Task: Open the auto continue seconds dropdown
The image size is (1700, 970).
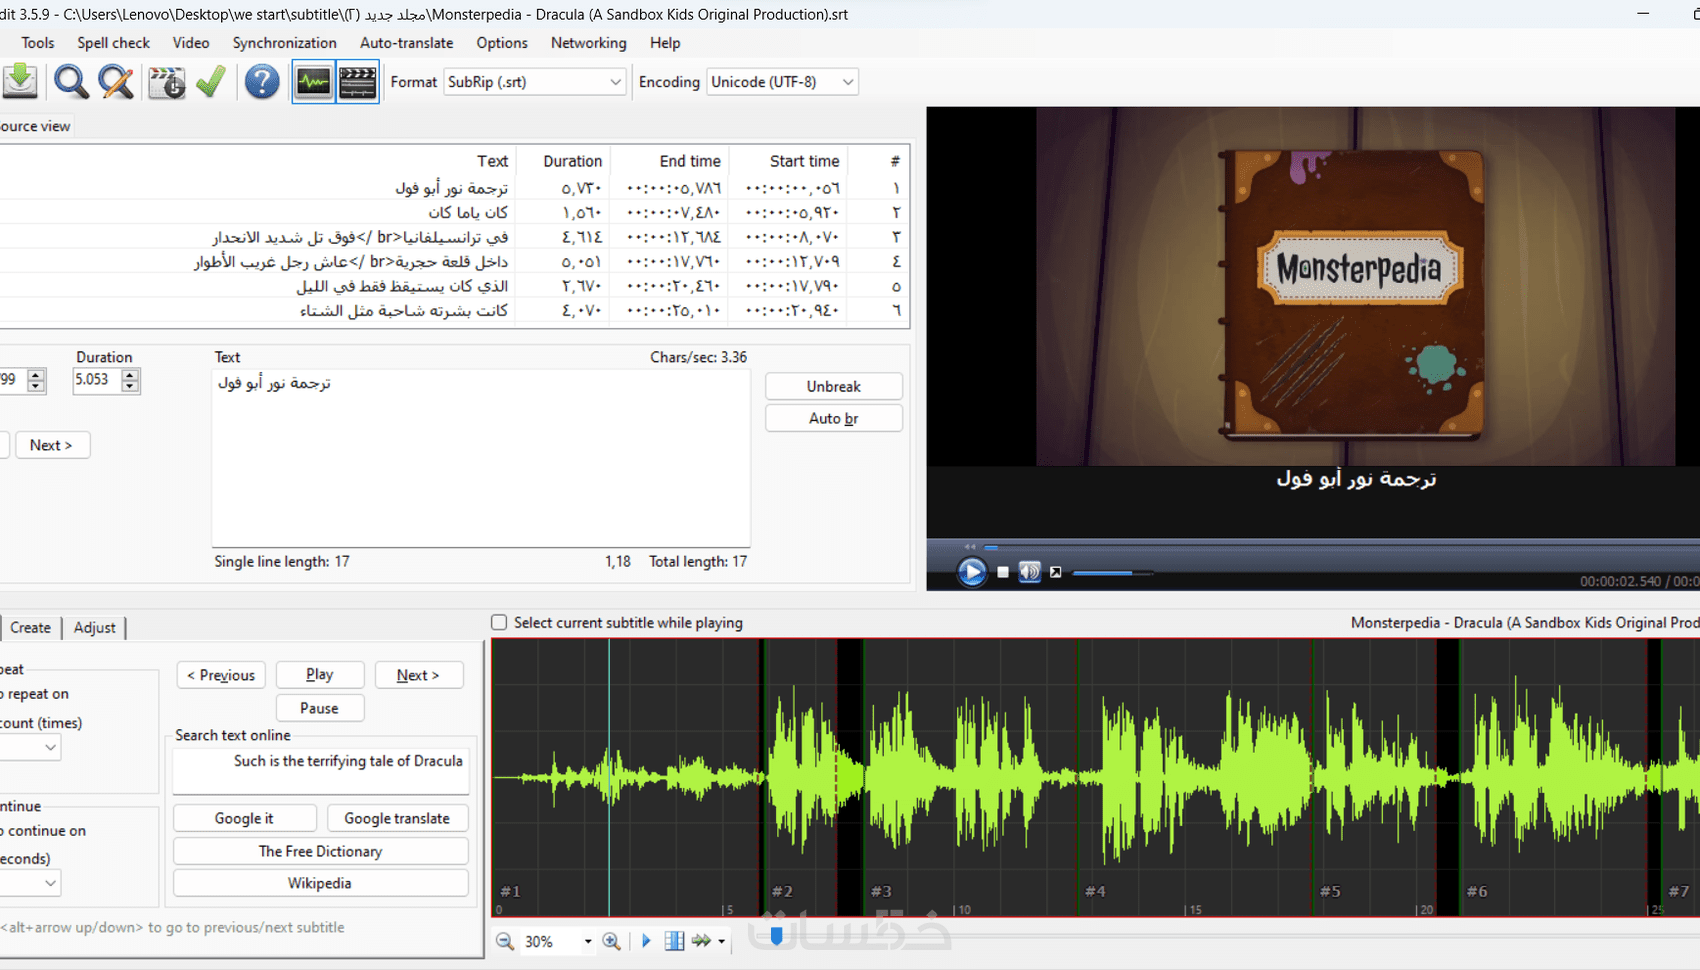Action: tap(50, 883)
